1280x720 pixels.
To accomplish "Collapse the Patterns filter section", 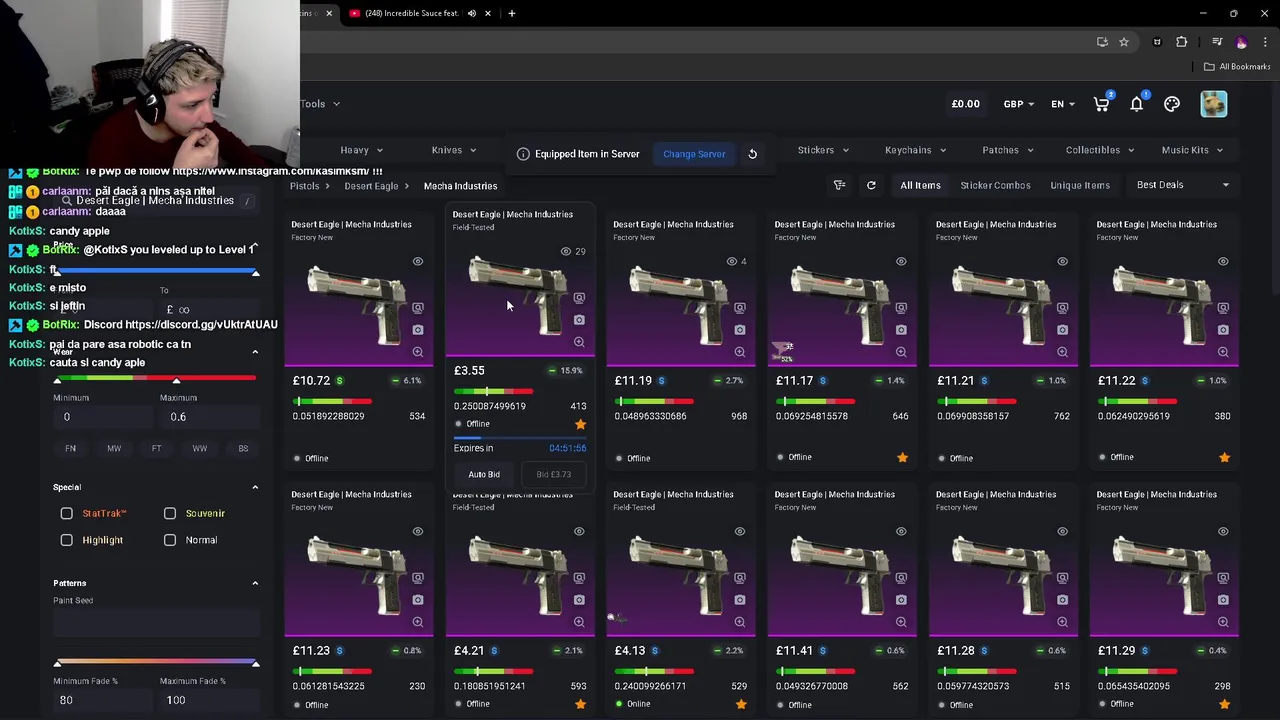I will (255, 583).
